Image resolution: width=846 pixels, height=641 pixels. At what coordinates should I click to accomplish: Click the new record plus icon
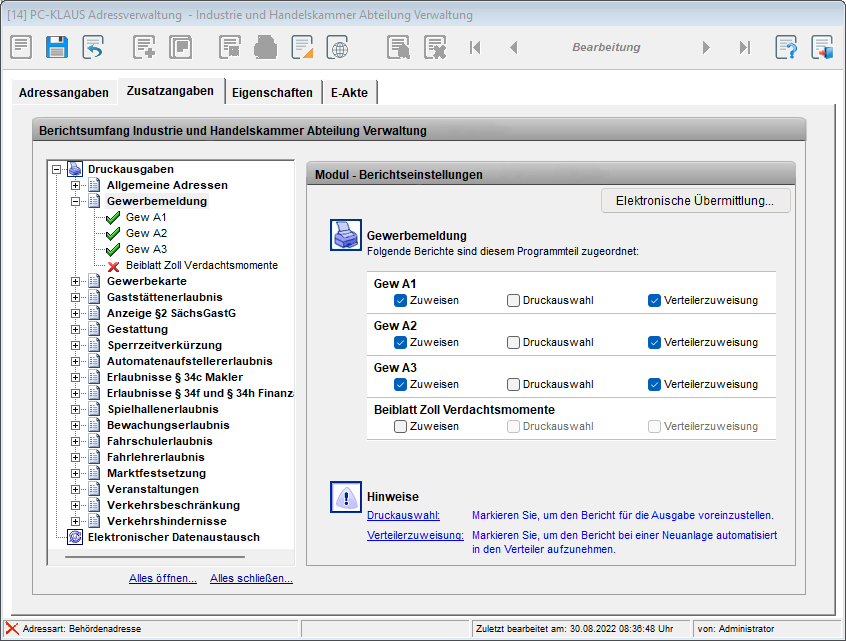tap(145, 47)
